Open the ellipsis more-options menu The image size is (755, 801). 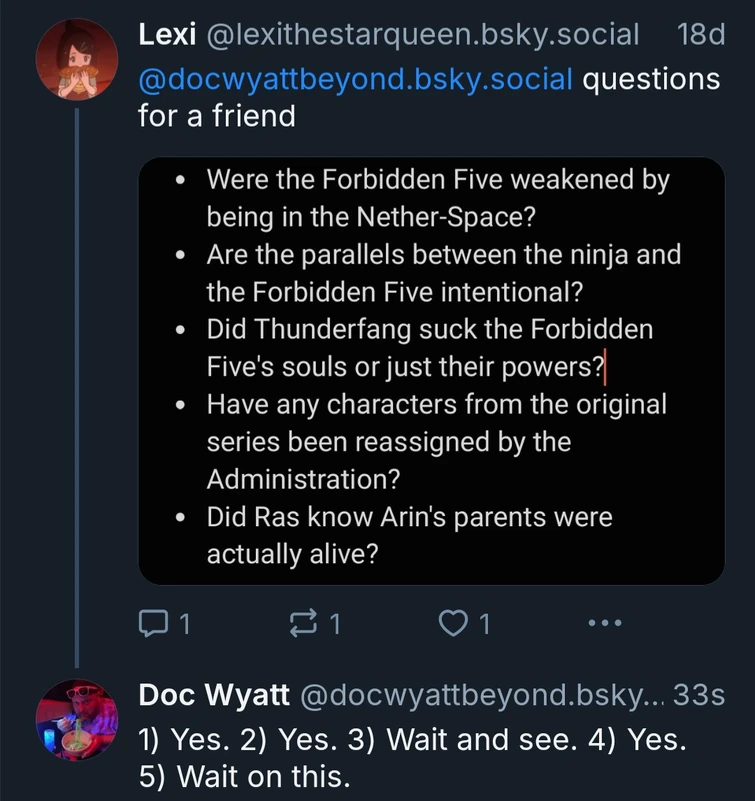[x=605, y=622]
